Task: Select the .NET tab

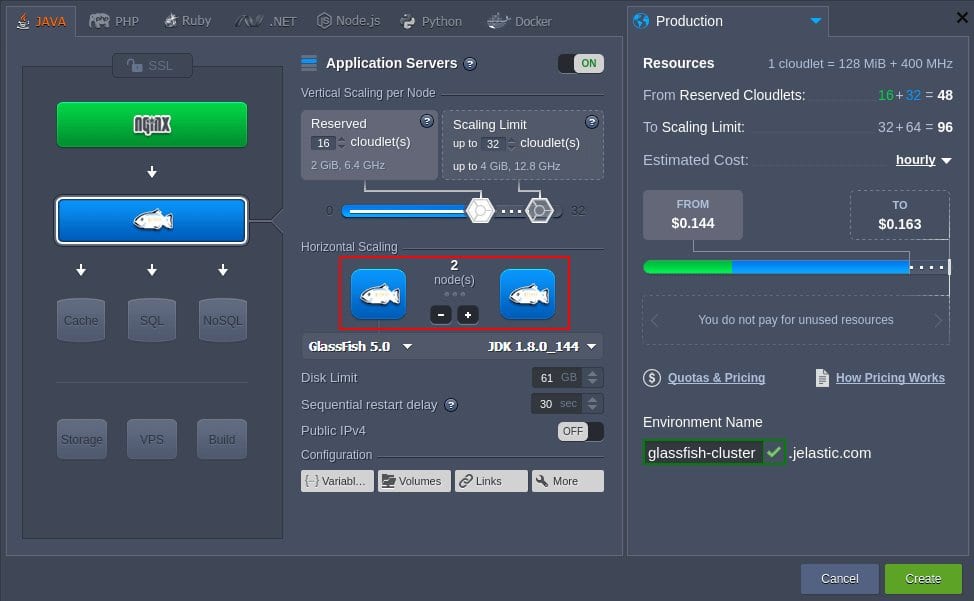Action: coord(266,22)
